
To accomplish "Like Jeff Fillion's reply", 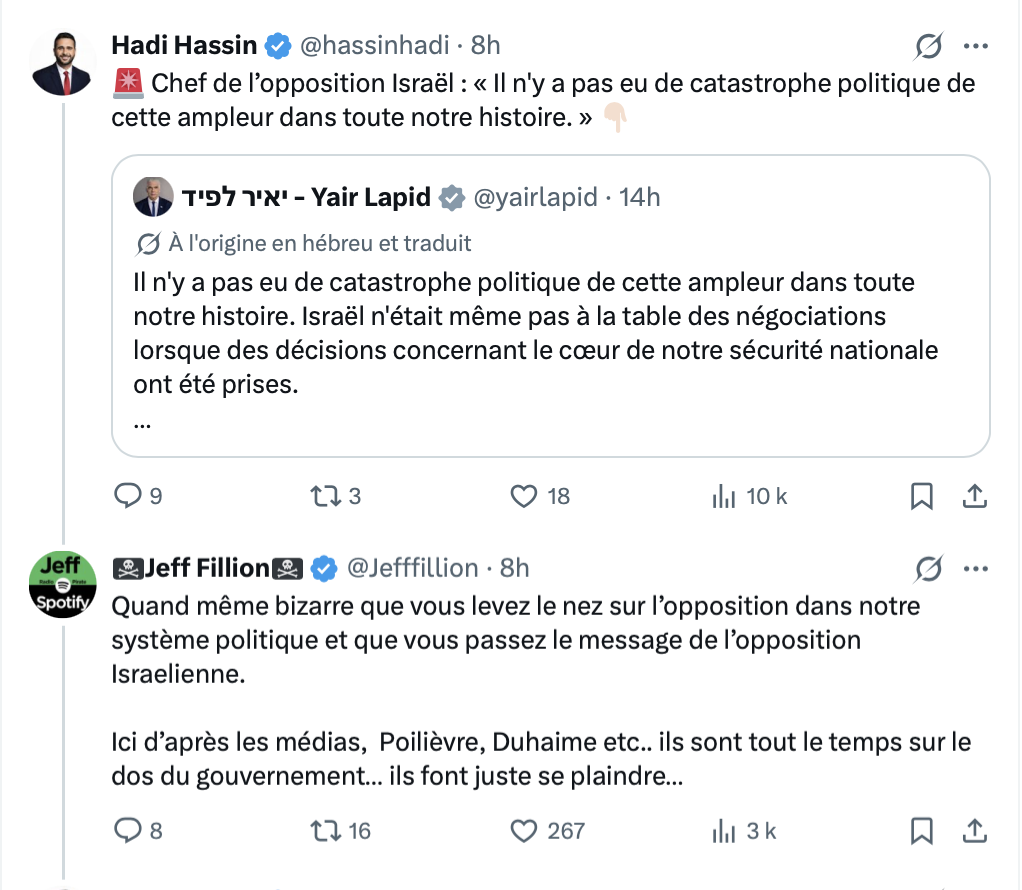I will [525, 830].
